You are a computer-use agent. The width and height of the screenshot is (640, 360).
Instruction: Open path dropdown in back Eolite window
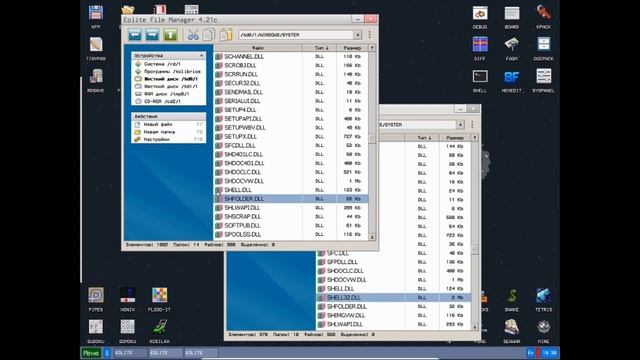(460, 125)
